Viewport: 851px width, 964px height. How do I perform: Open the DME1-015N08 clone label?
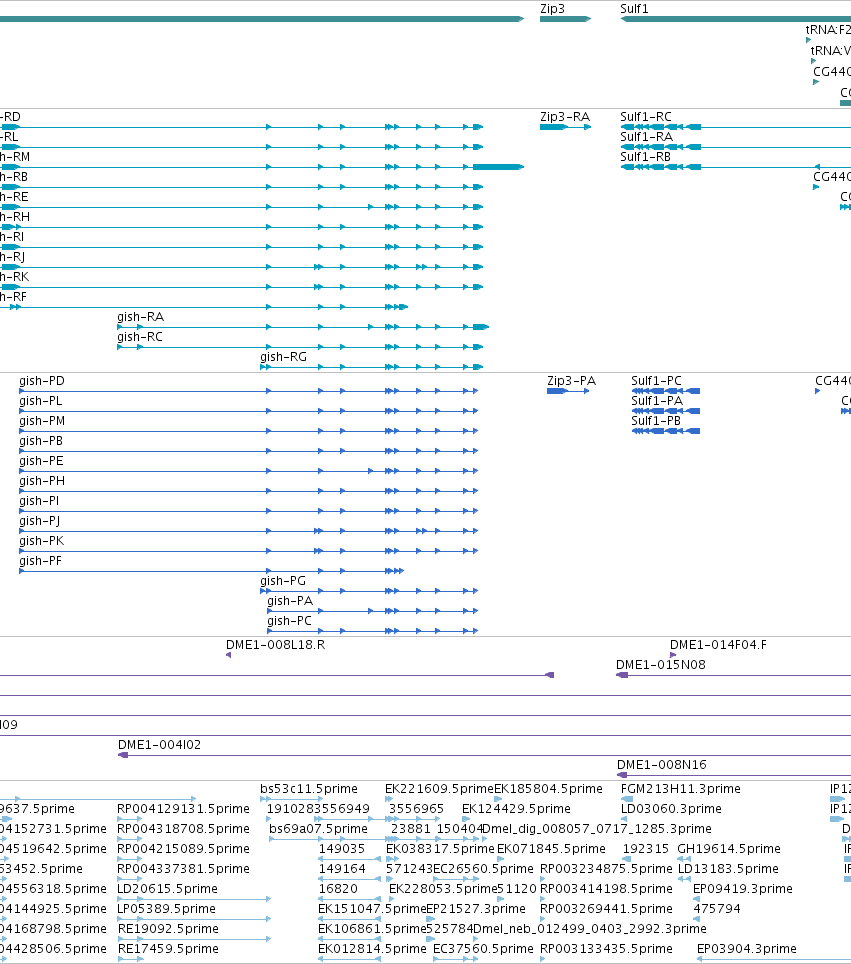click(x=660, y=665)
